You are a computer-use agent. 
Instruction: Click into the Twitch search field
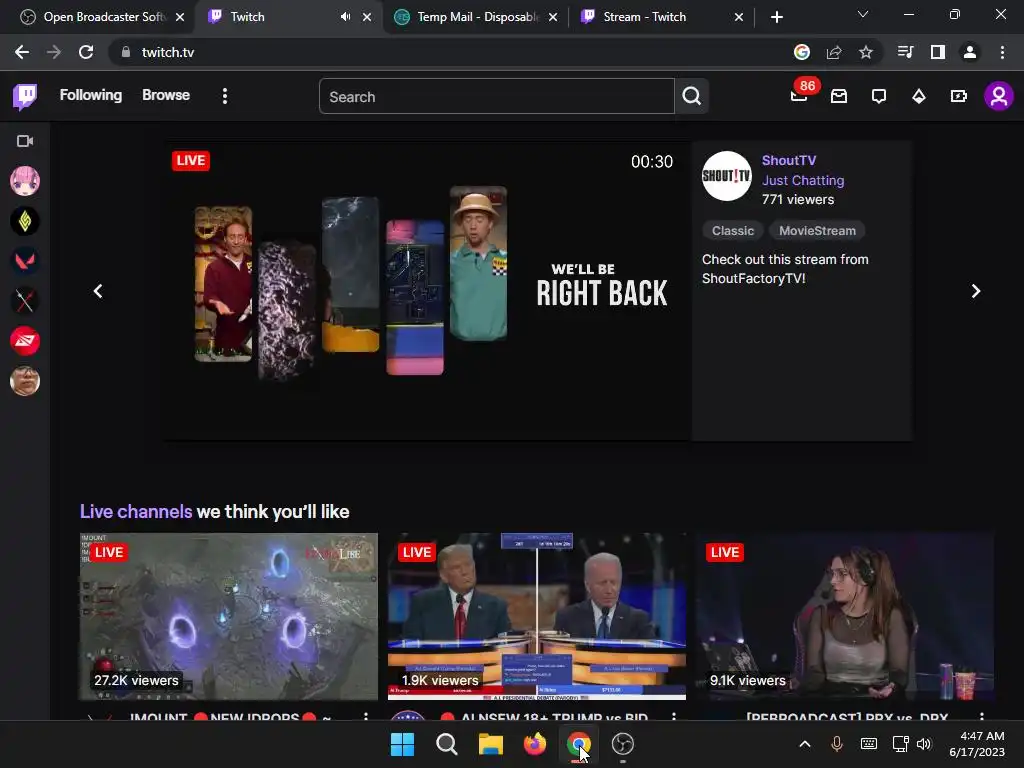[496, 97]
